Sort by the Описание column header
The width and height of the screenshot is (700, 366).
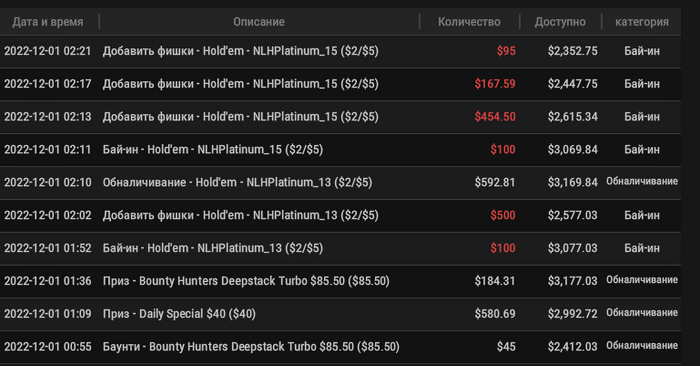tap(259, 22)
